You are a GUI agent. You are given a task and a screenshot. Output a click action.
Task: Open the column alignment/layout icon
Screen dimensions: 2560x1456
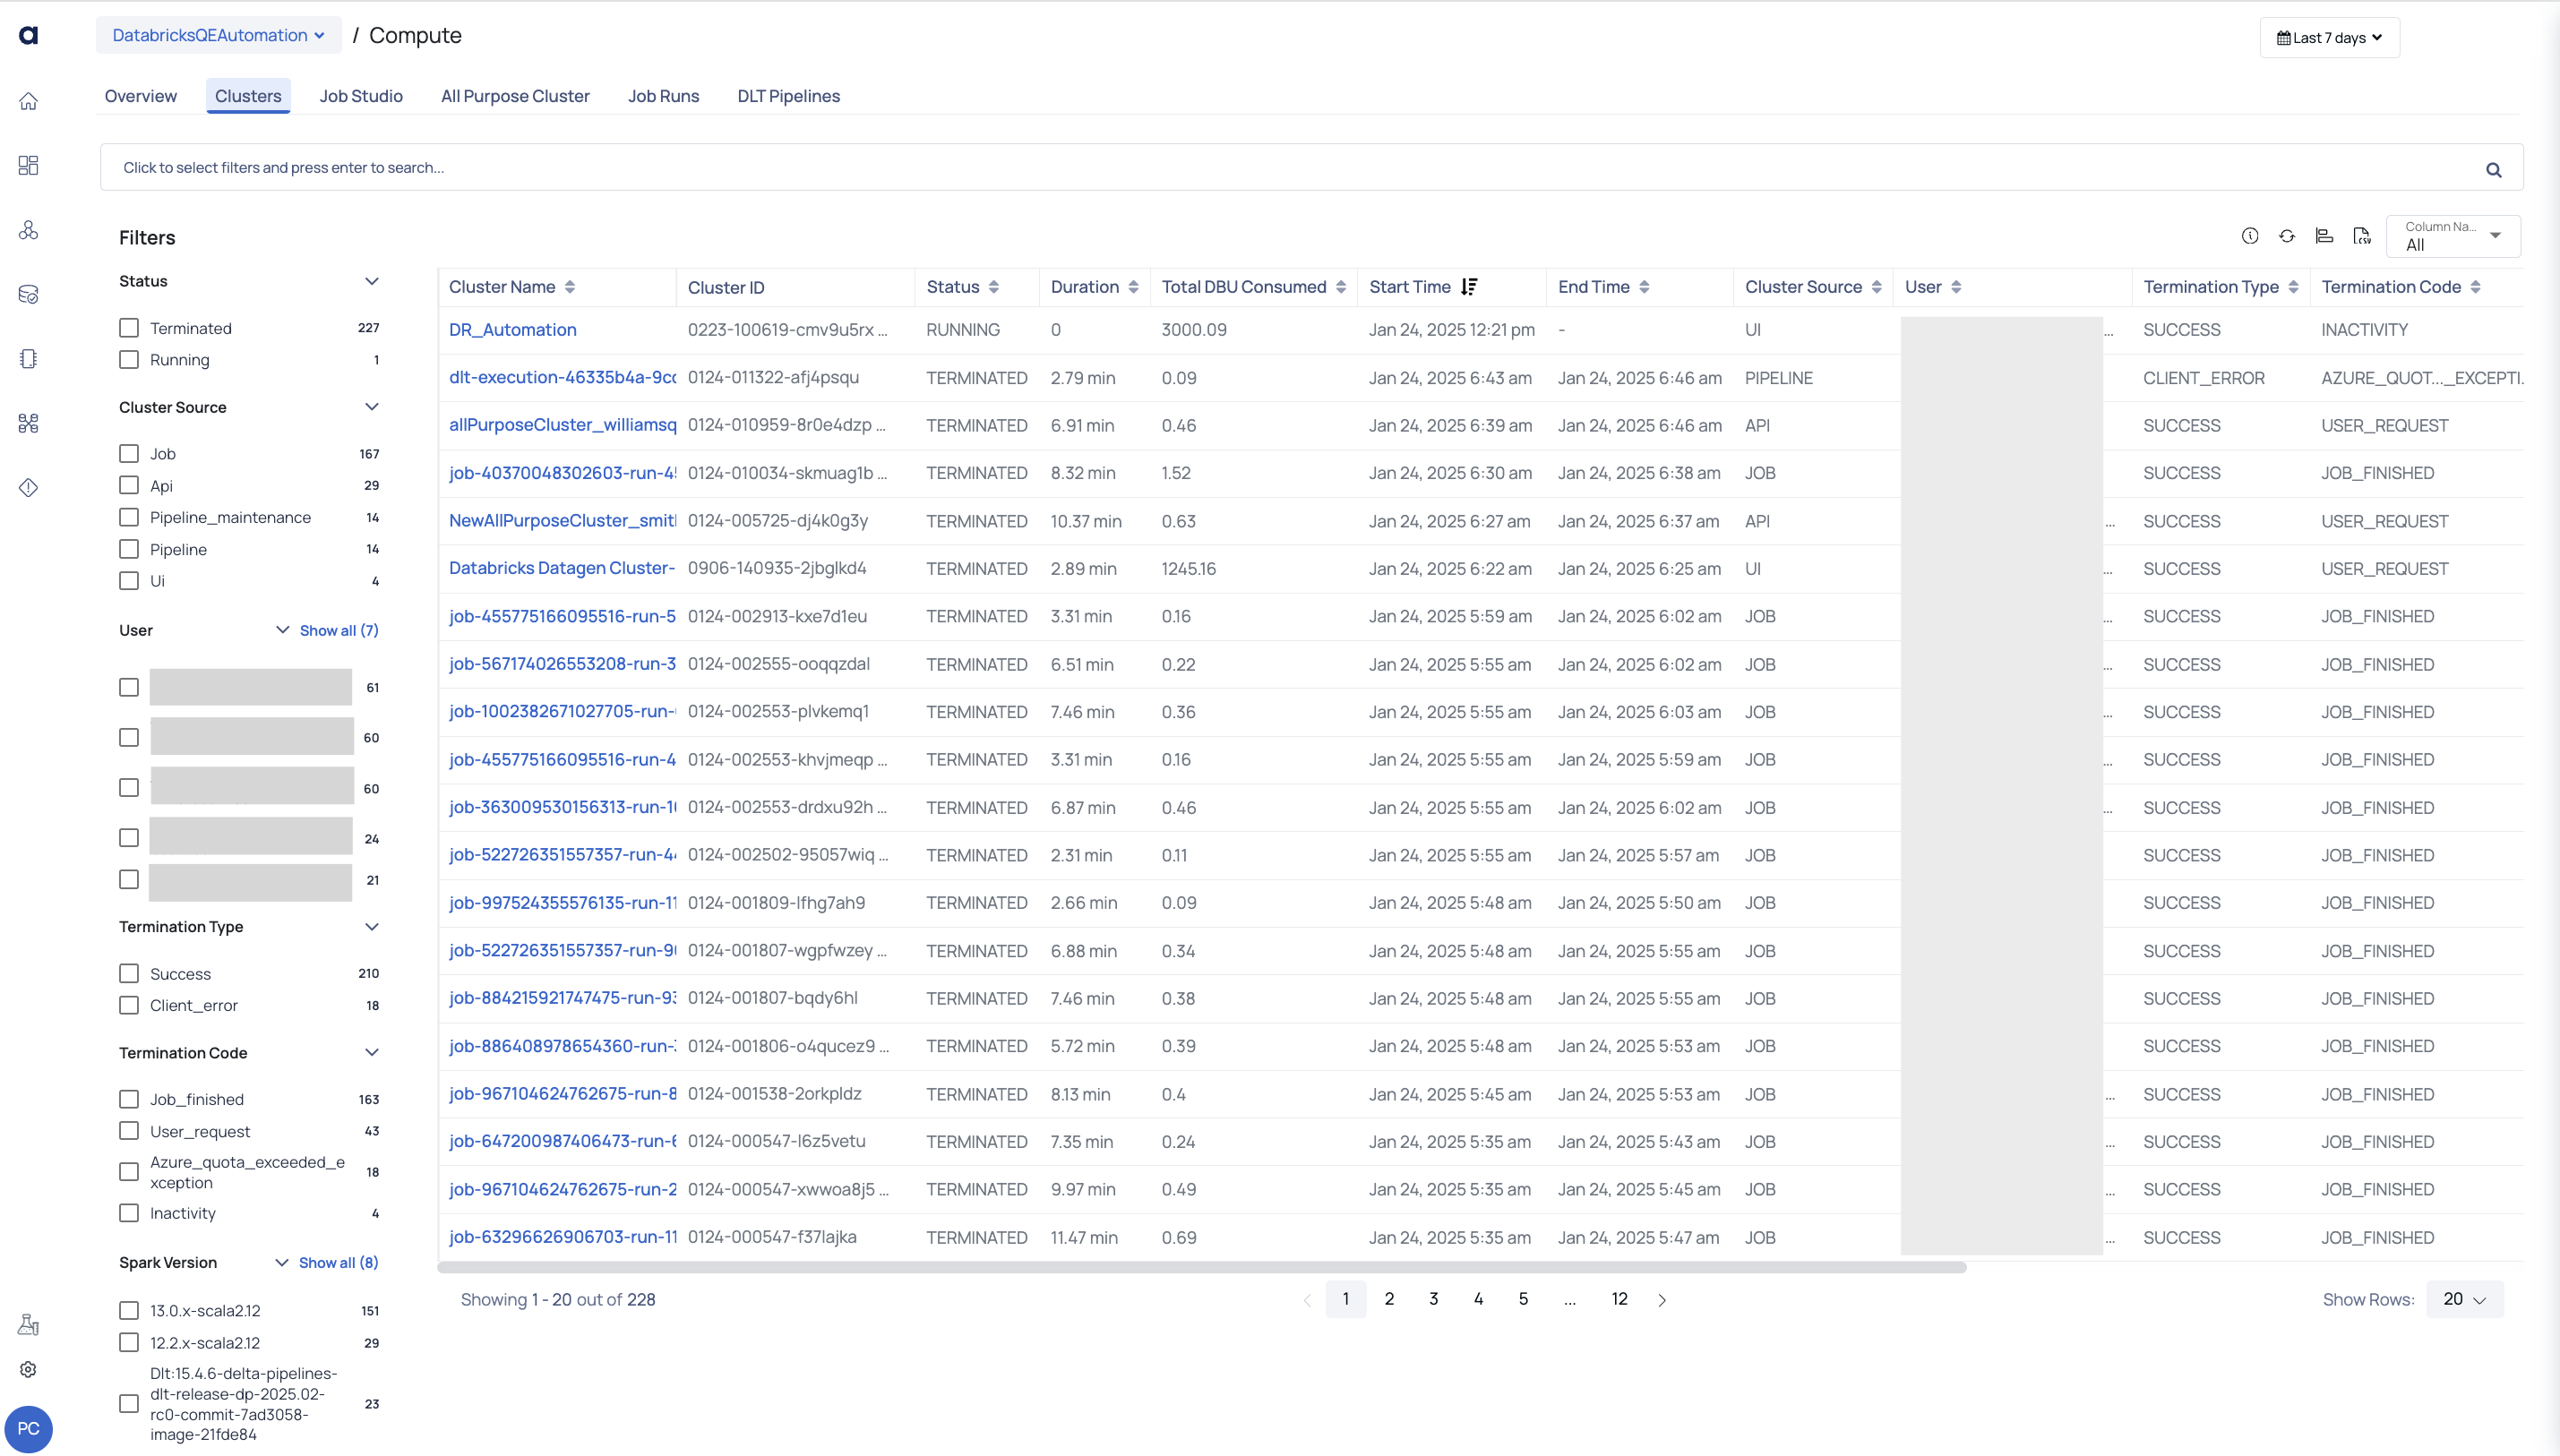click(2324, 236)
